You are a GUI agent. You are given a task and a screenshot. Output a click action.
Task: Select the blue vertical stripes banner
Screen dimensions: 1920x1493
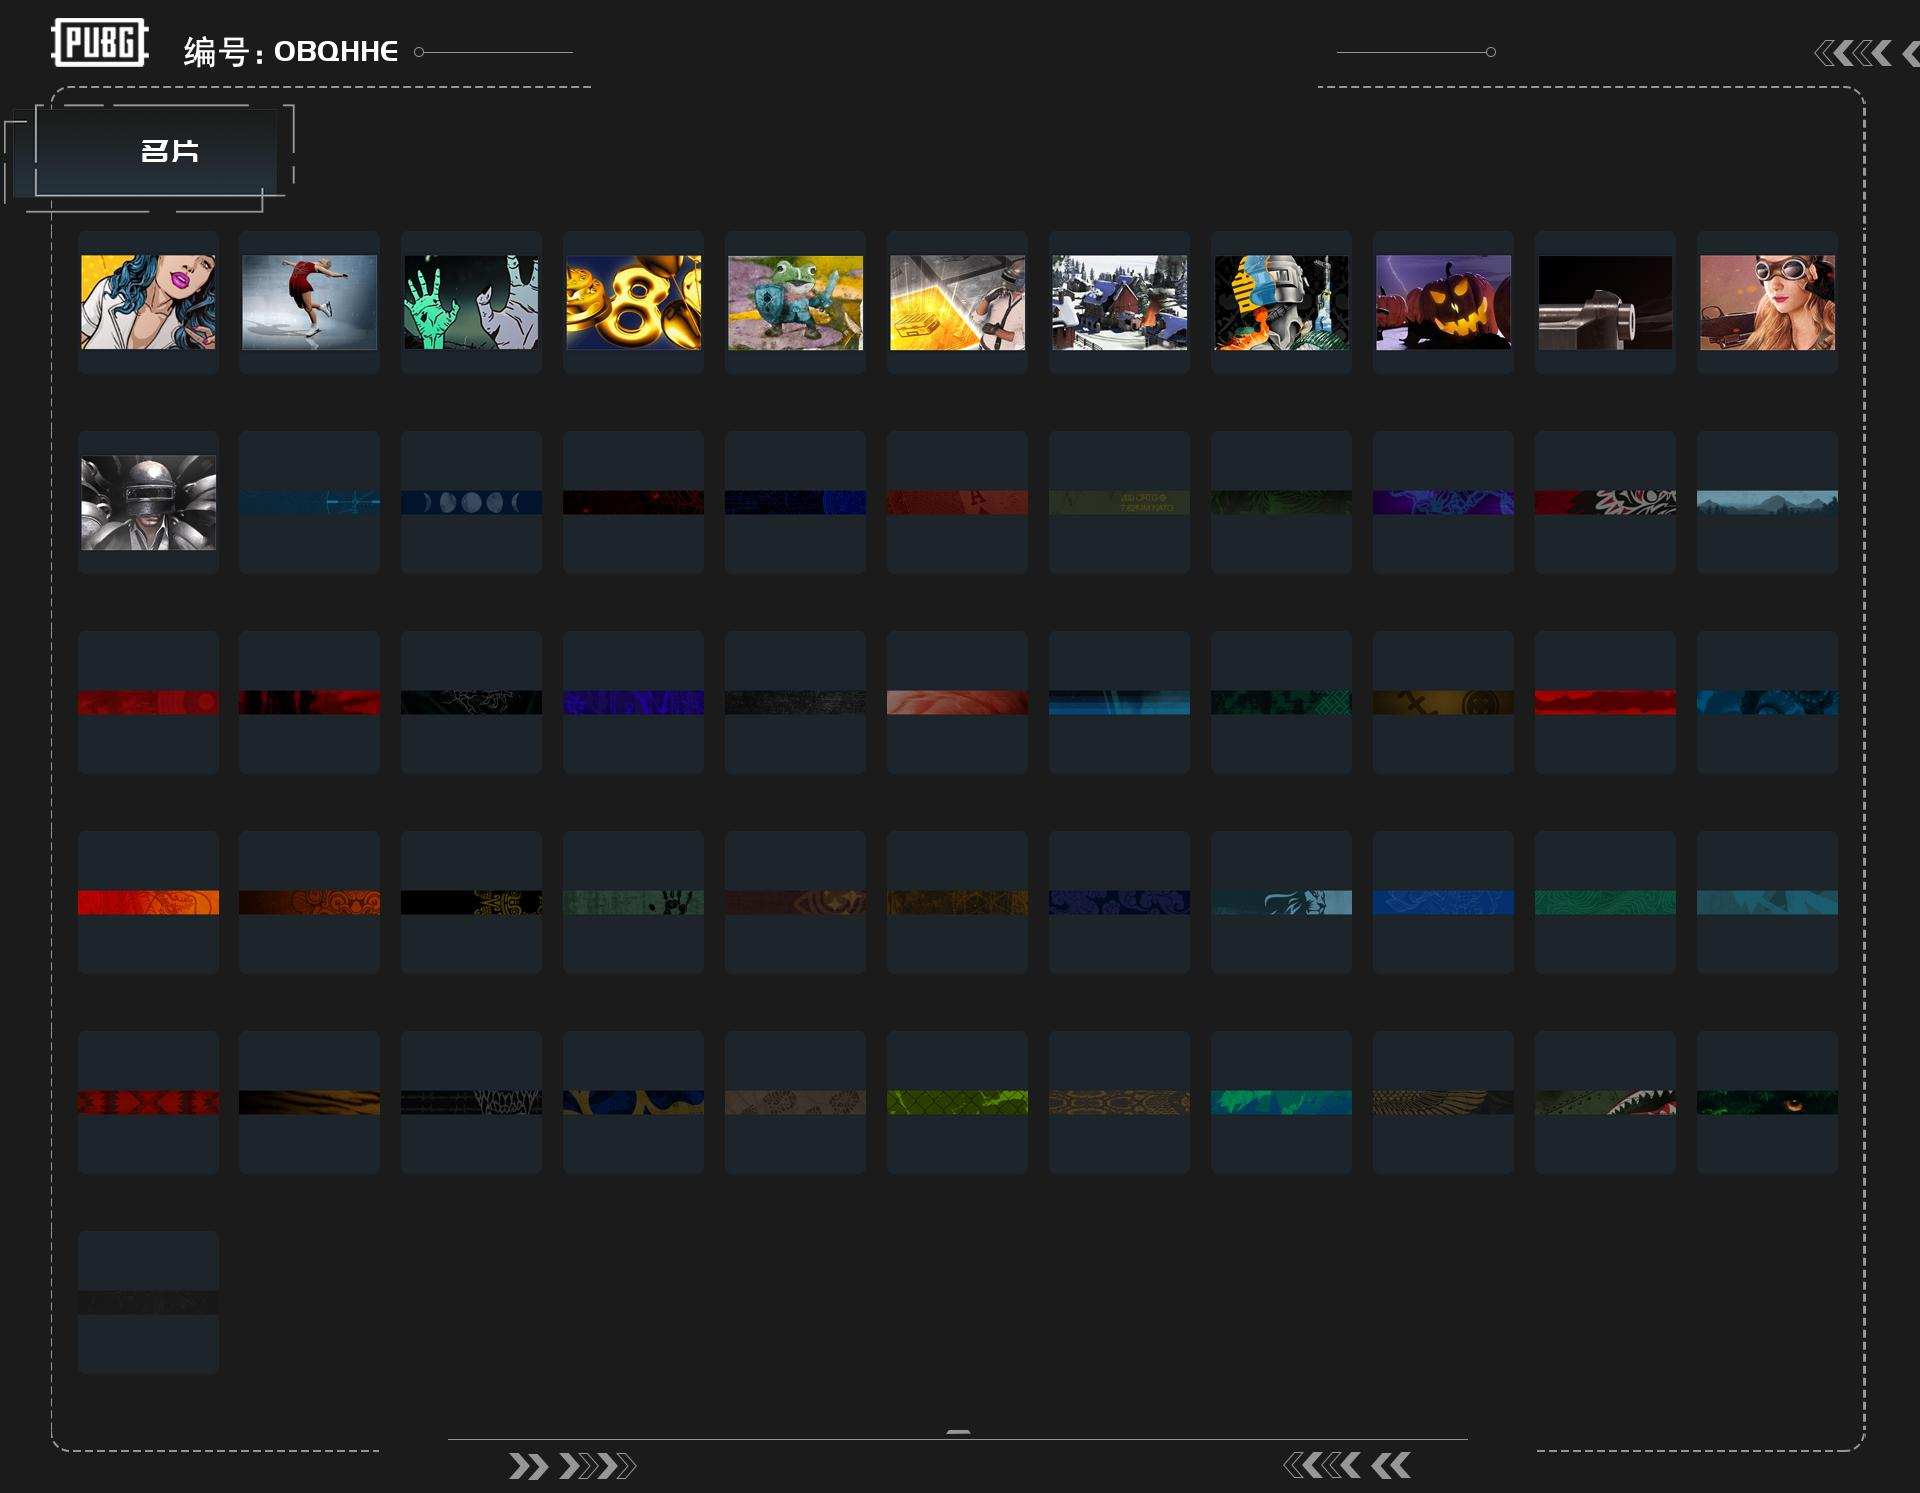tap(1119, 702)
